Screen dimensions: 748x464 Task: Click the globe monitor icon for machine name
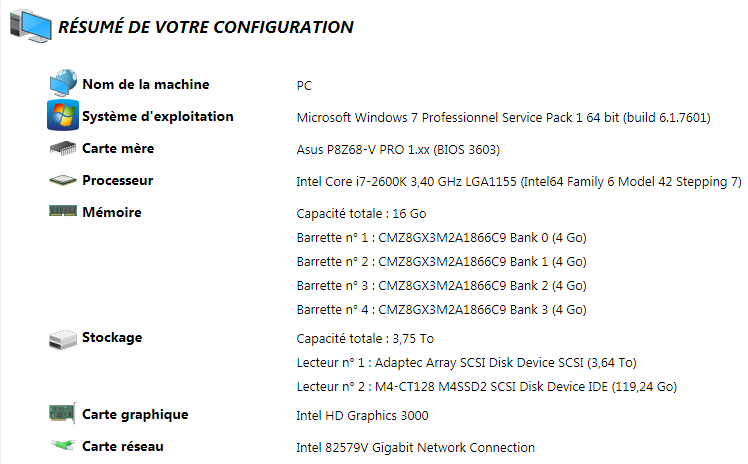click(63, 82)
